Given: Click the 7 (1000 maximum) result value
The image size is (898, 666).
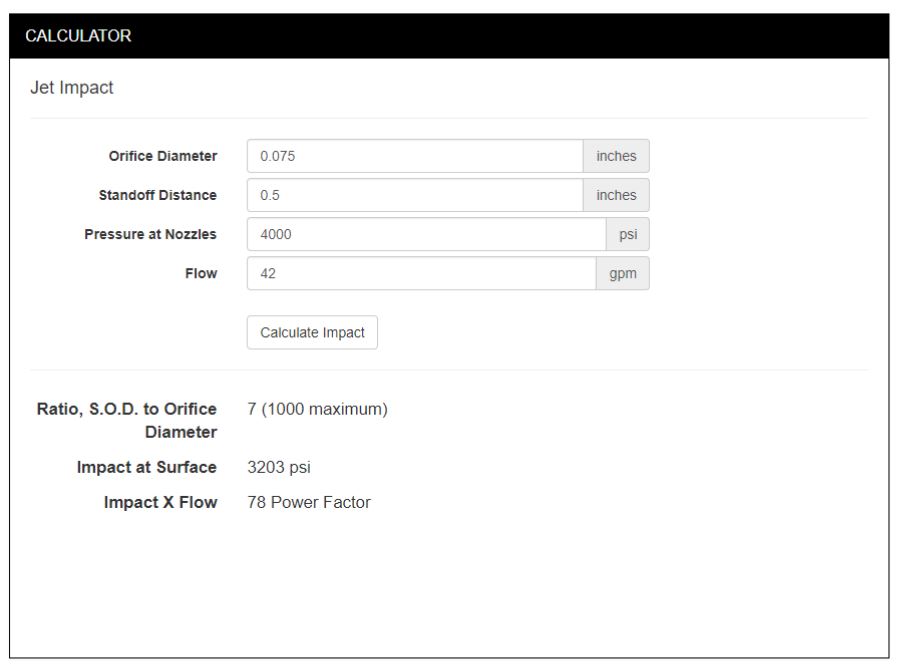Looking at the screenshot, I should [x=317, y=409].
